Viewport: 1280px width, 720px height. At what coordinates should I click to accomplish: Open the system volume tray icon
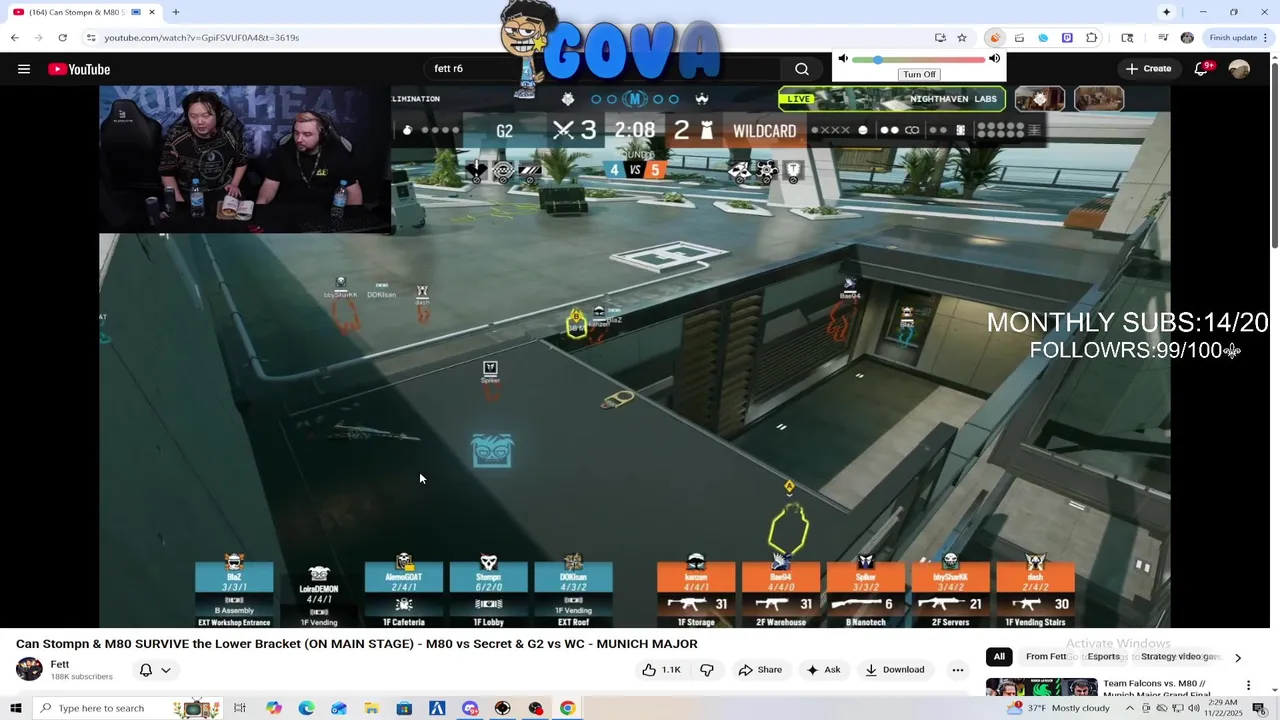coord(1194,708)
